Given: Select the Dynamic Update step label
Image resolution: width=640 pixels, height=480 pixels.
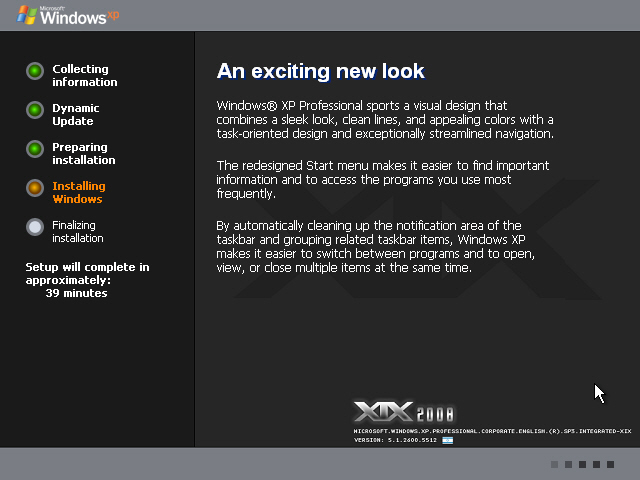Looking at the screenshot, I should 76,115.
